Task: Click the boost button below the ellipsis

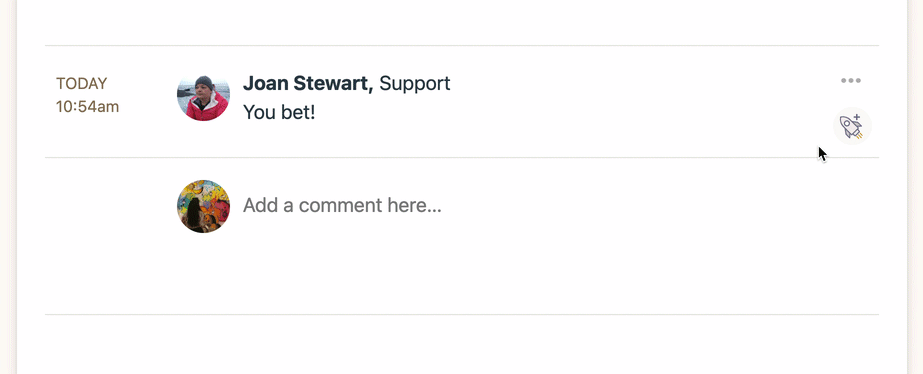Action: [x=852, y=126]
